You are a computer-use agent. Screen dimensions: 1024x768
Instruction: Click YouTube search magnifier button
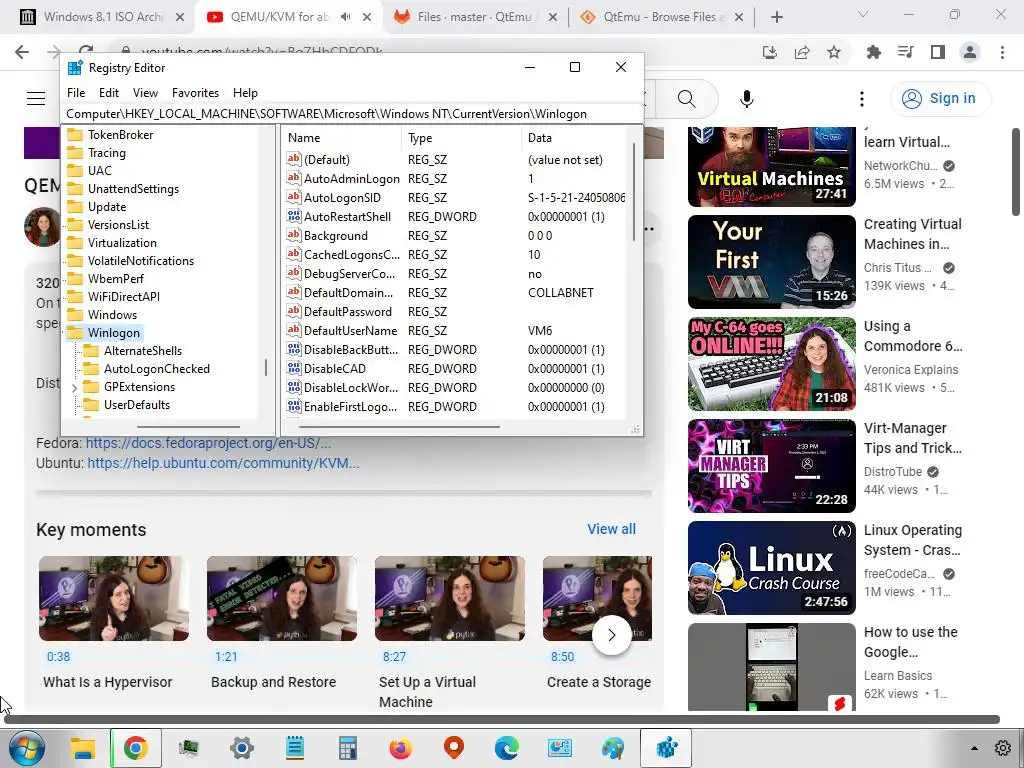click(686, 99)
